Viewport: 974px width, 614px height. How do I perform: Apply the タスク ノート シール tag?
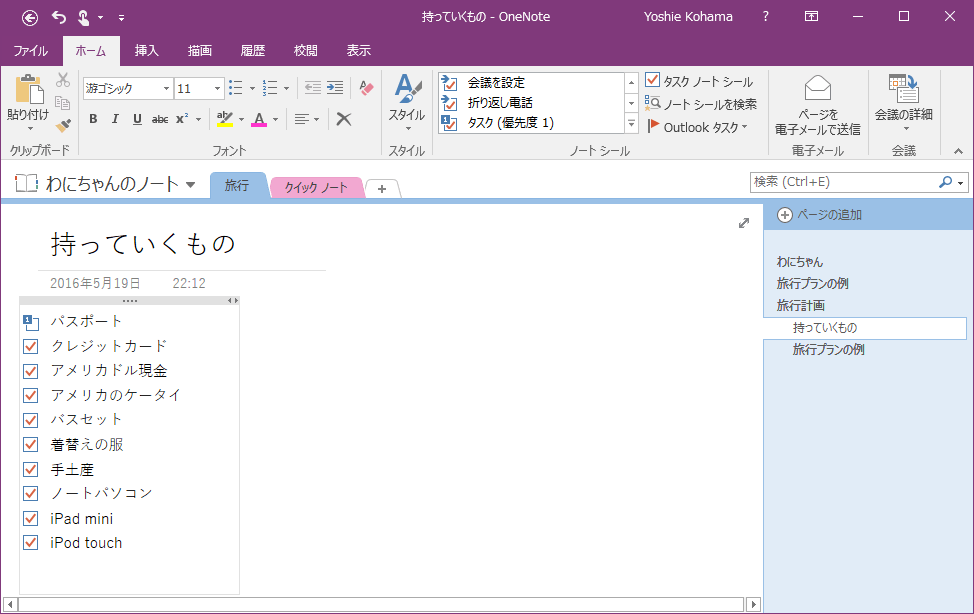(699, 81)
